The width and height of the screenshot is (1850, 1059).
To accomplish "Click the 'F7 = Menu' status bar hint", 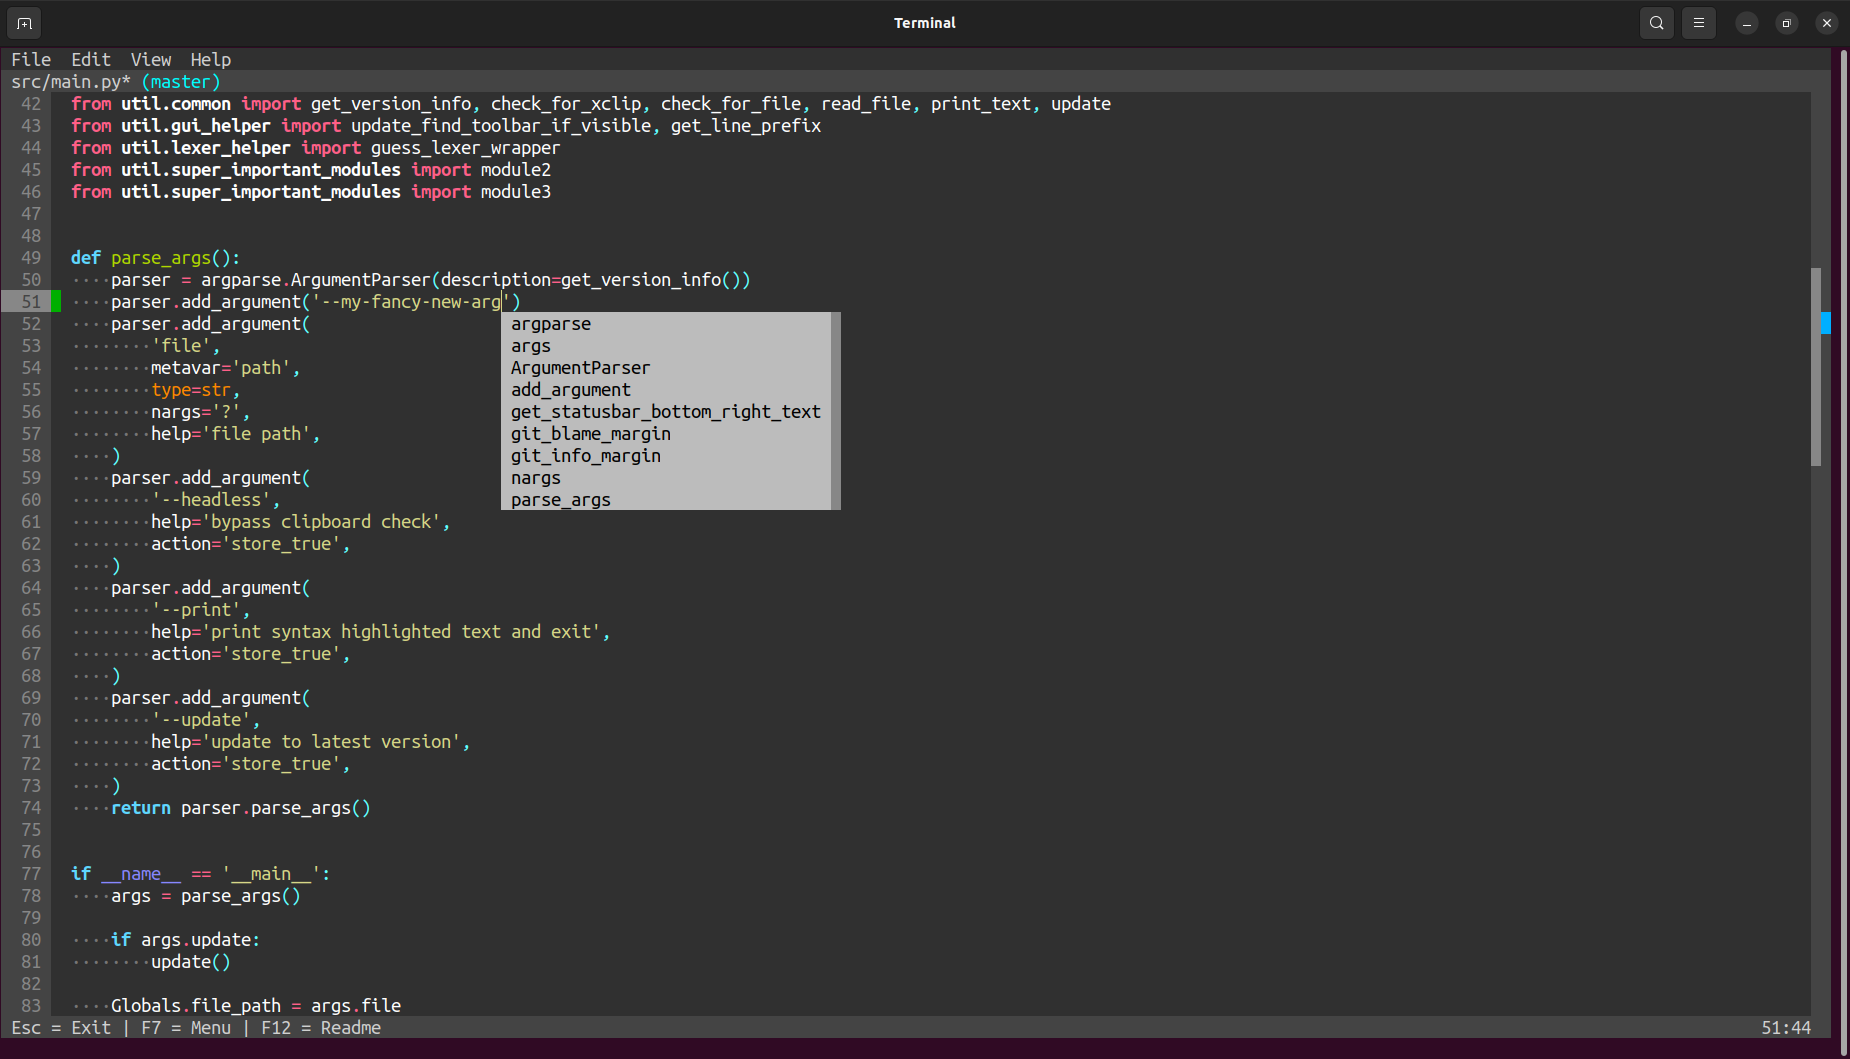I will pos(186,1028).
